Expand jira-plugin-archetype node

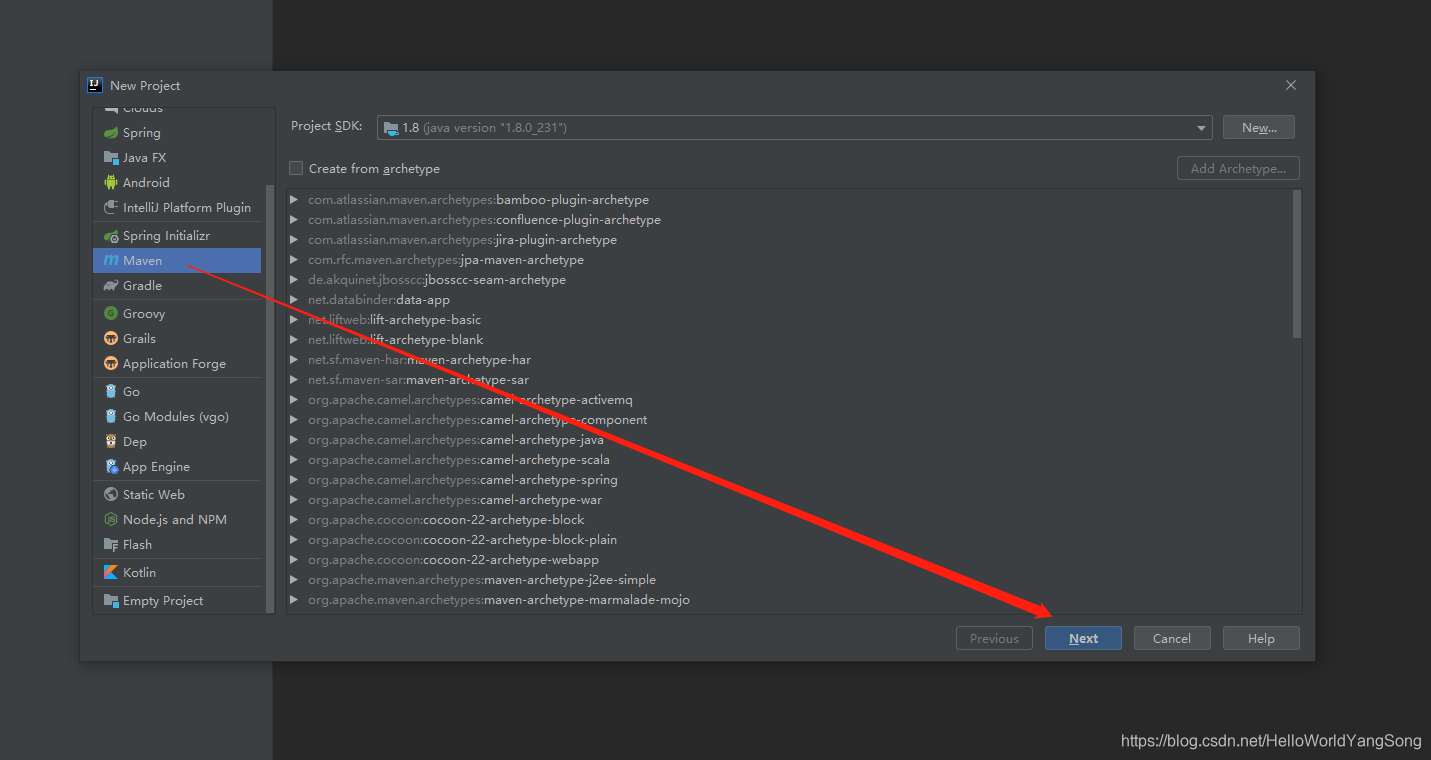point(294,240)
